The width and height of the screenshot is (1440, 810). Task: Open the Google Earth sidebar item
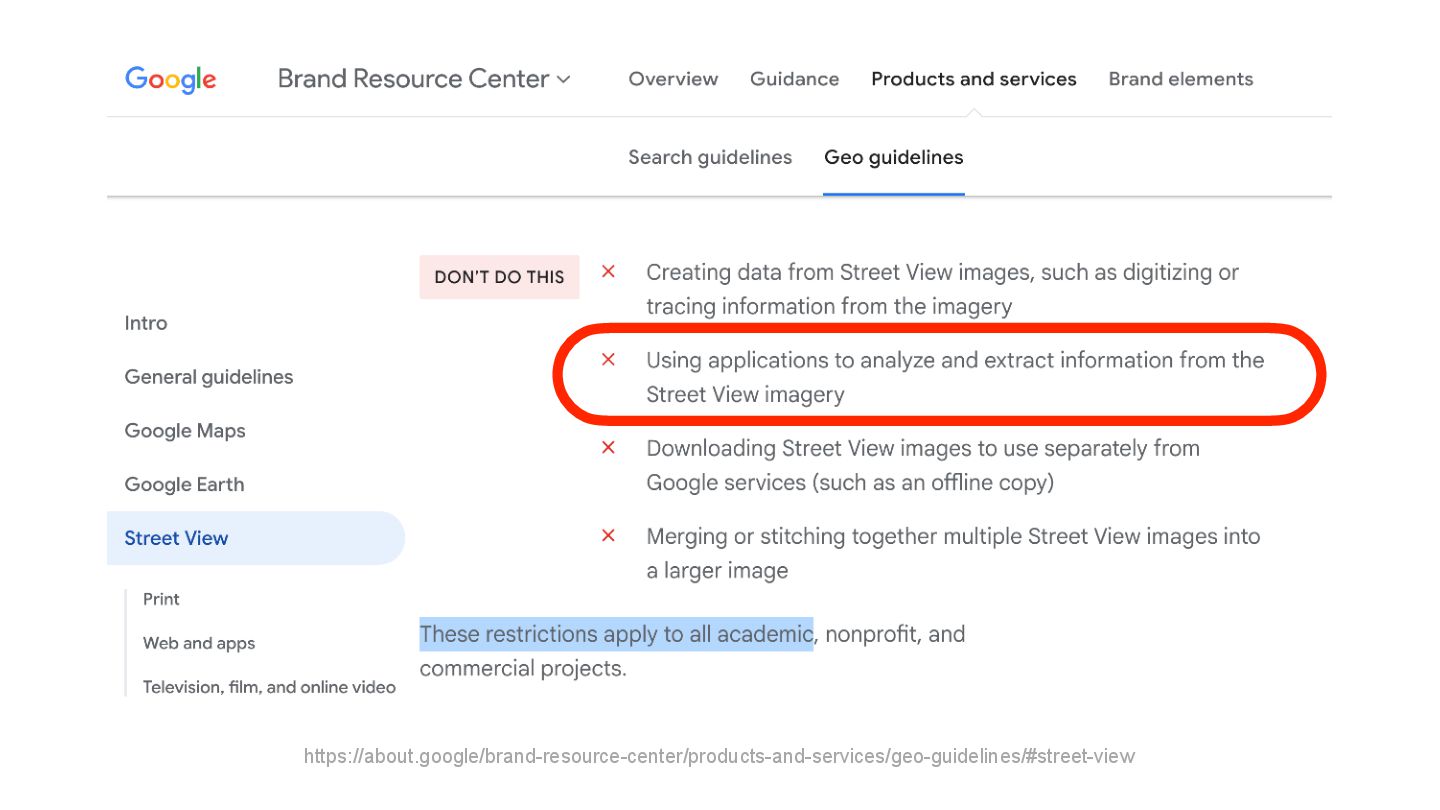point(184,484)
